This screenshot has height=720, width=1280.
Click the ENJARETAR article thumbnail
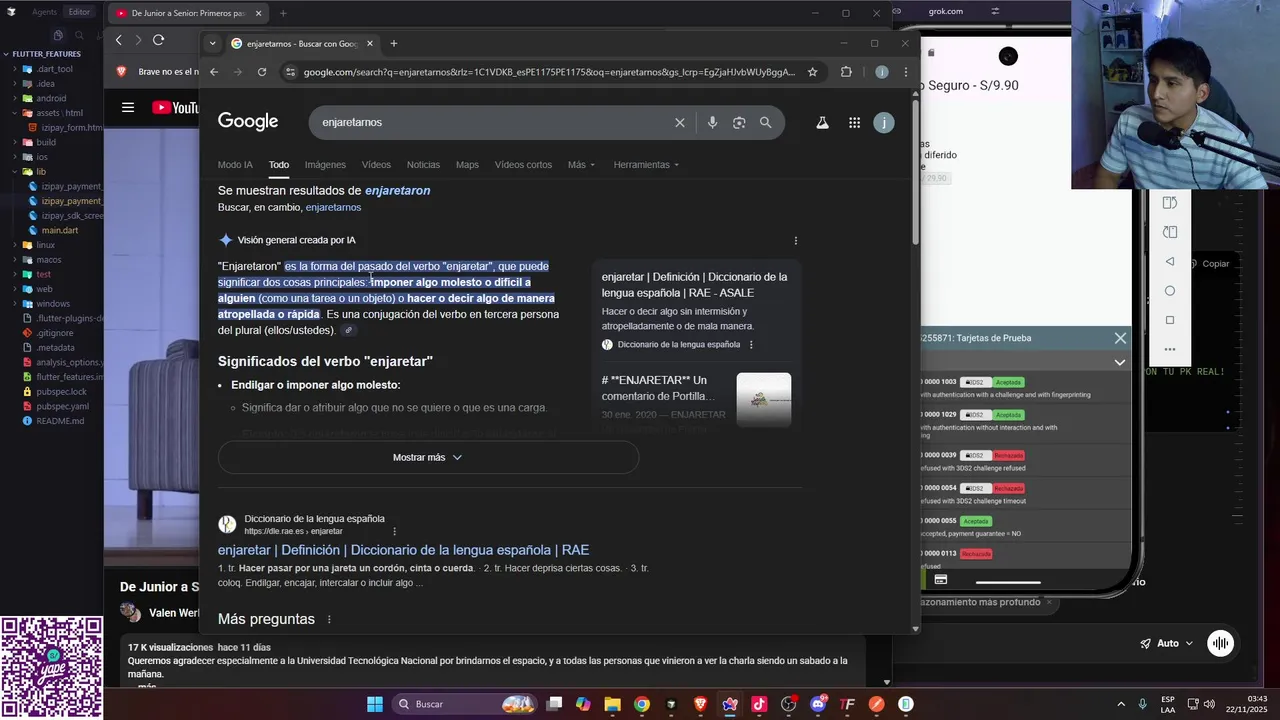(764, 400)
